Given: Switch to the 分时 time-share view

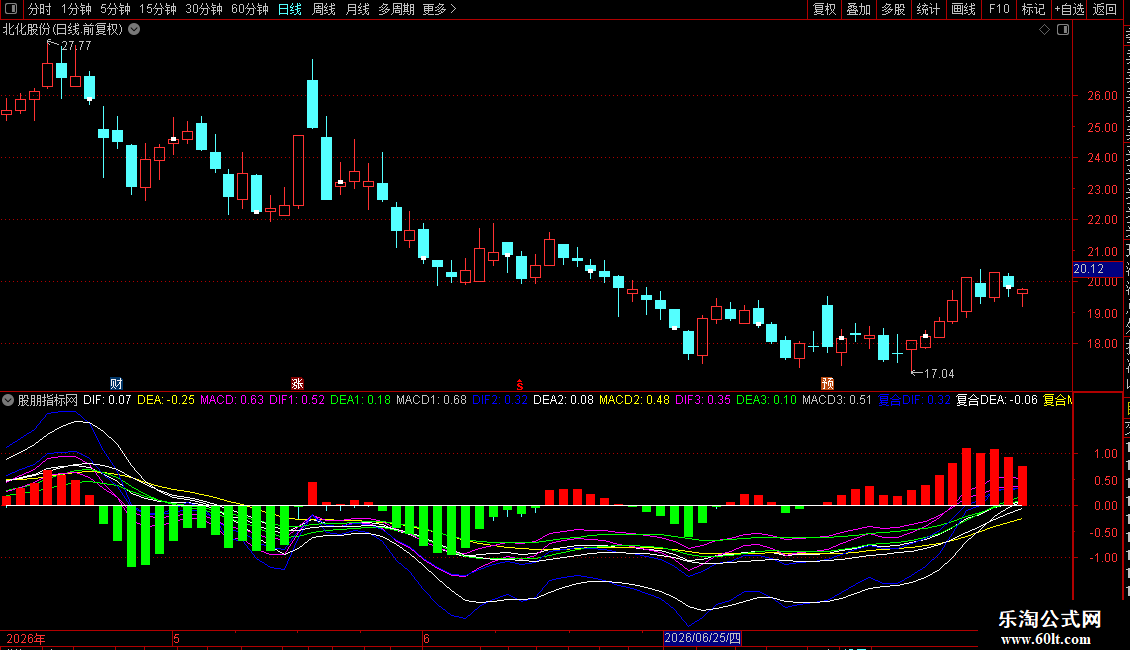Looking at the screenshot, I should coord(40,9).
